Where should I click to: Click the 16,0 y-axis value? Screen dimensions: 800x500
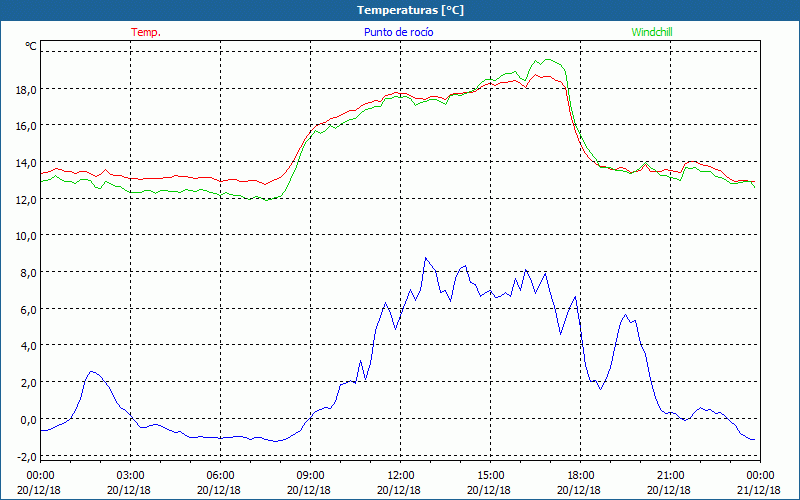26,126
